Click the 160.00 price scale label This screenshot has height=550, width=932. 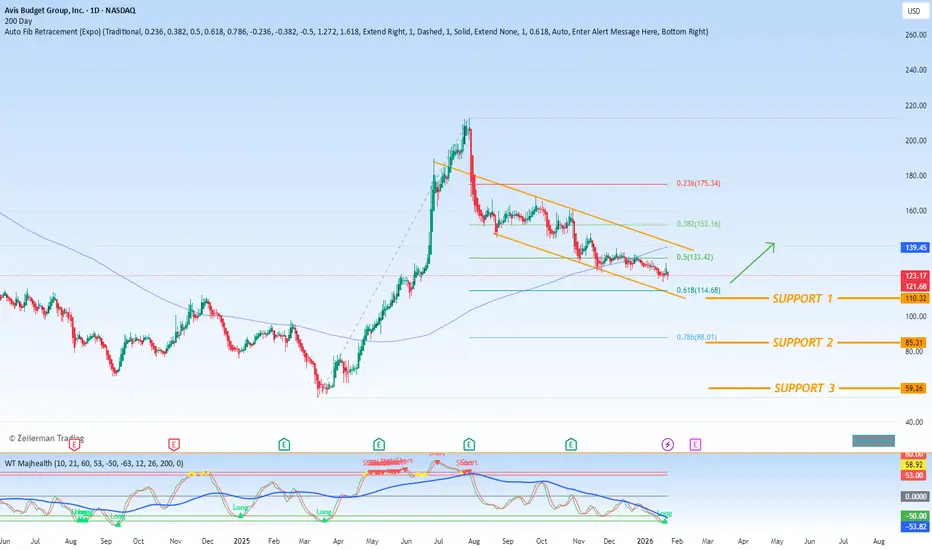pyautogui.click(x=915, y=211)
